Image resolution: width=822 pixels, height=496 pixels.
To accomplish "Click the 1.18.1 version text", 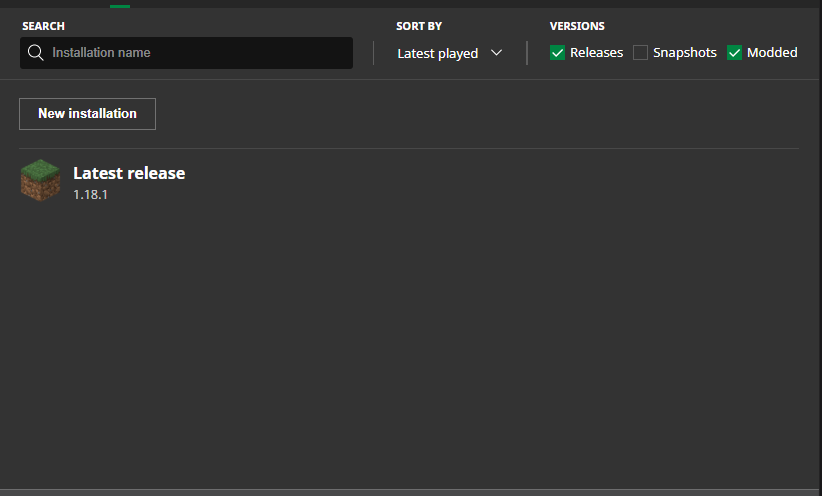I will 90,195.
